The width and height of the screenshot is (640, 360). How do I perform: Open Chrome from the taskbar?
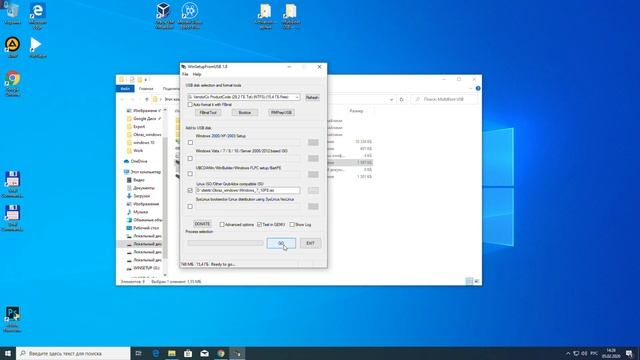(x=221, y=353)
